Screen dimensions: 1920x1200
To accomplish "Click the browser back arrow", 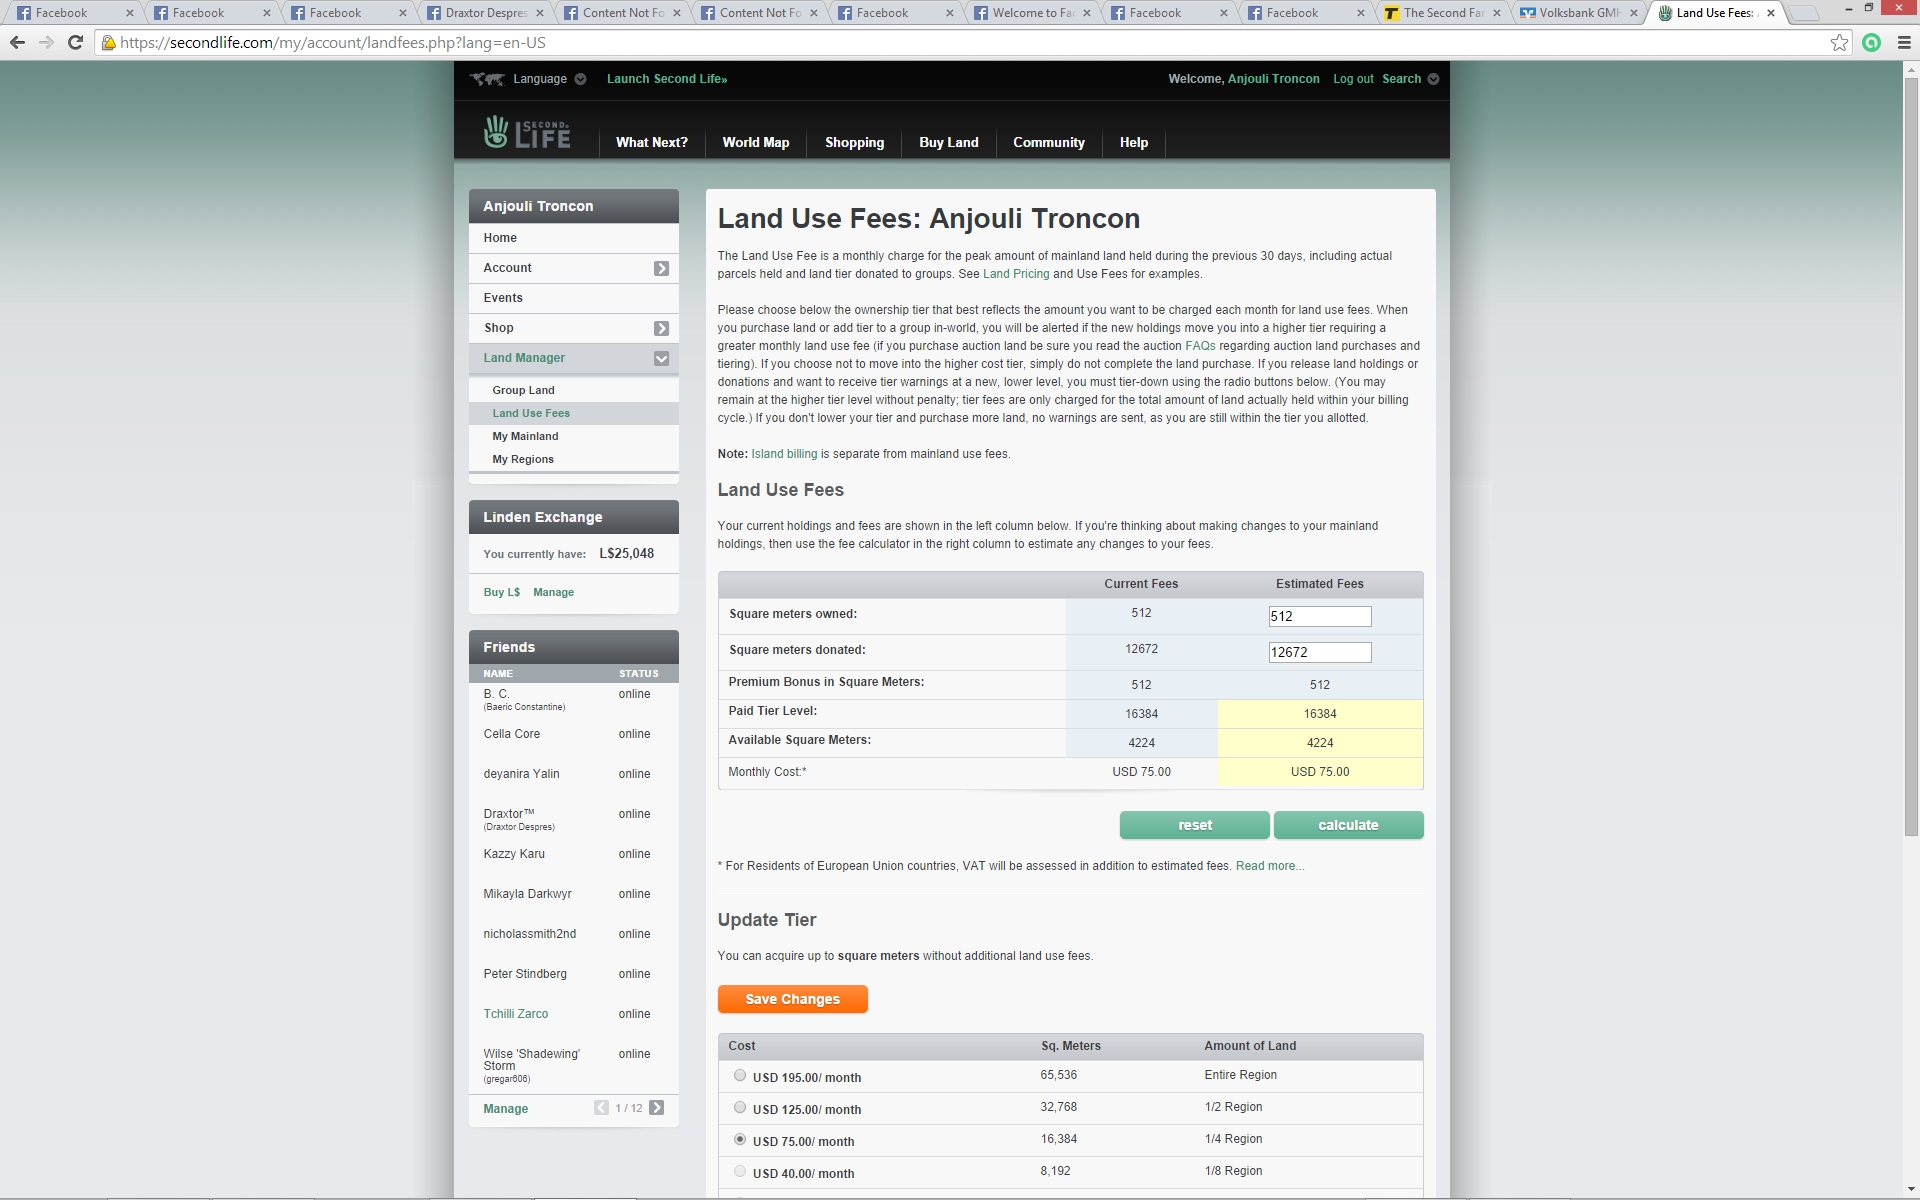I will [x=17, y=42].
